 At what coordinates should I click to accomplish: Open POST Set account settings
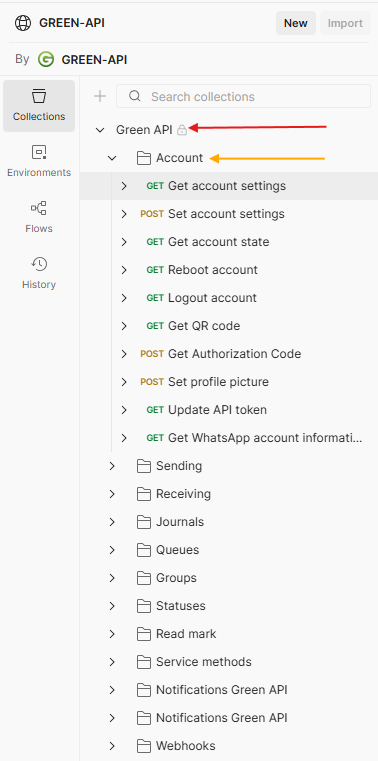pyautogui.click(x=226, y=214)
